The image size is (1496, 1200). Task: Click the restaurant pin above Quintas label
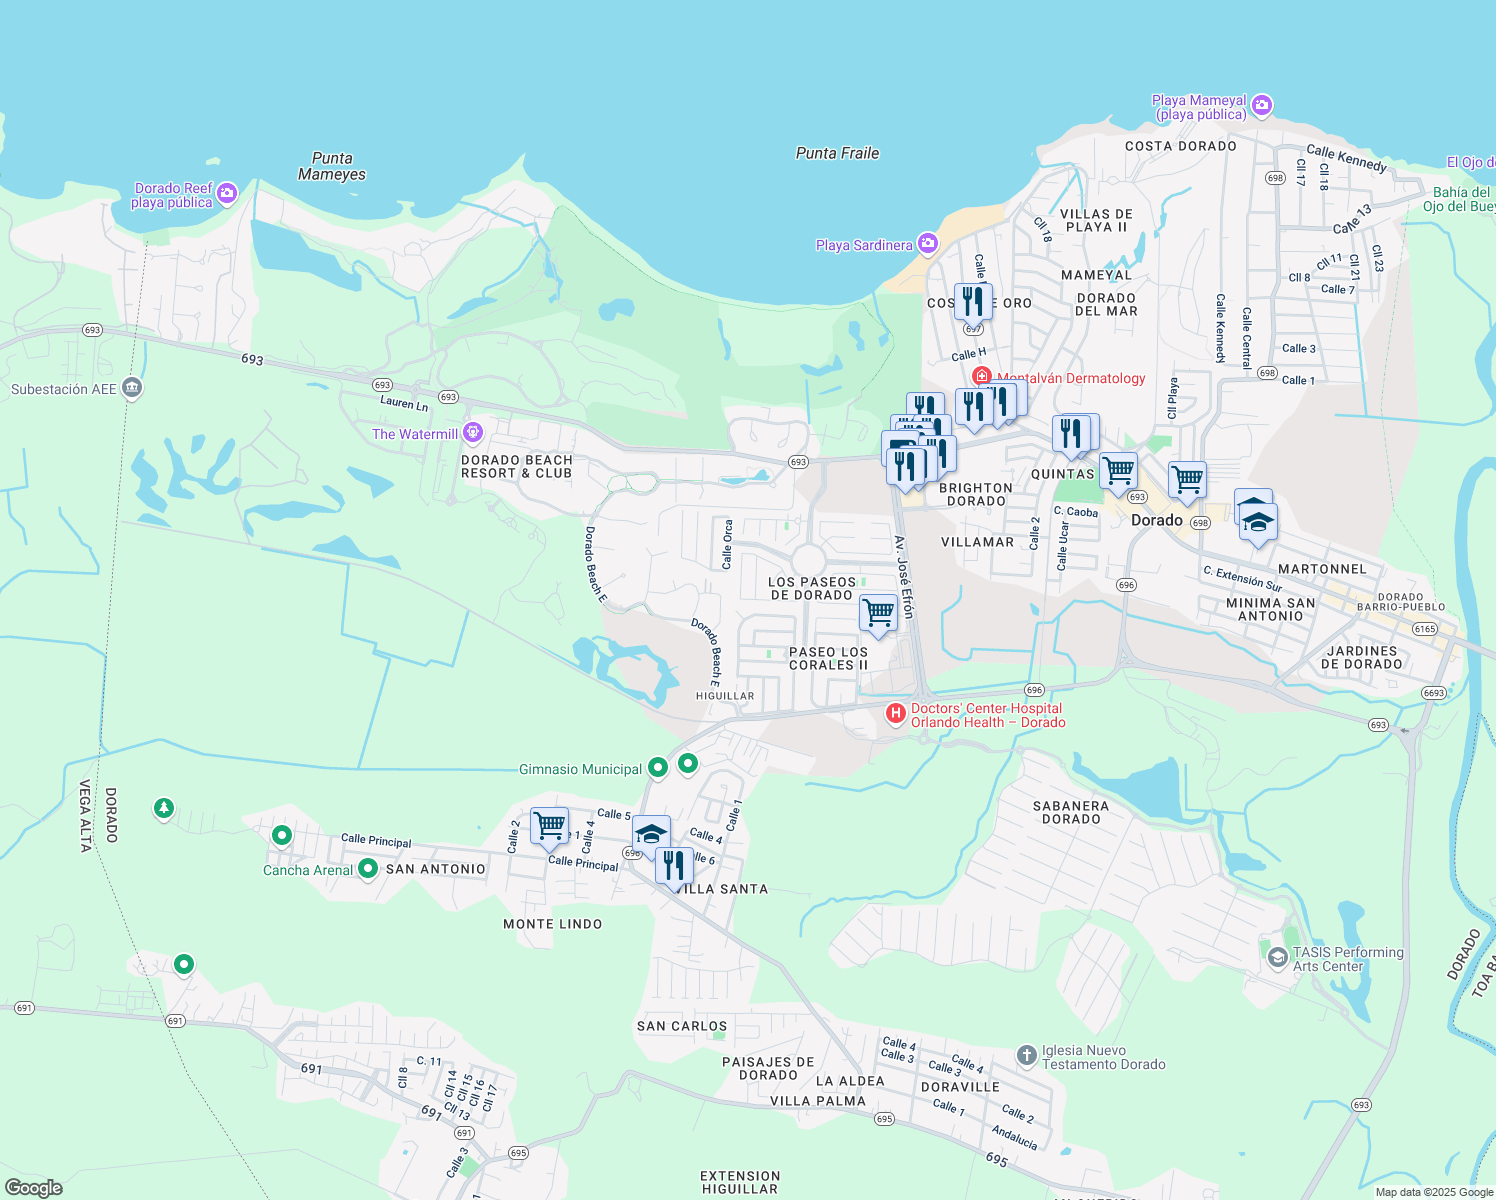click(x=1072, y=435)
